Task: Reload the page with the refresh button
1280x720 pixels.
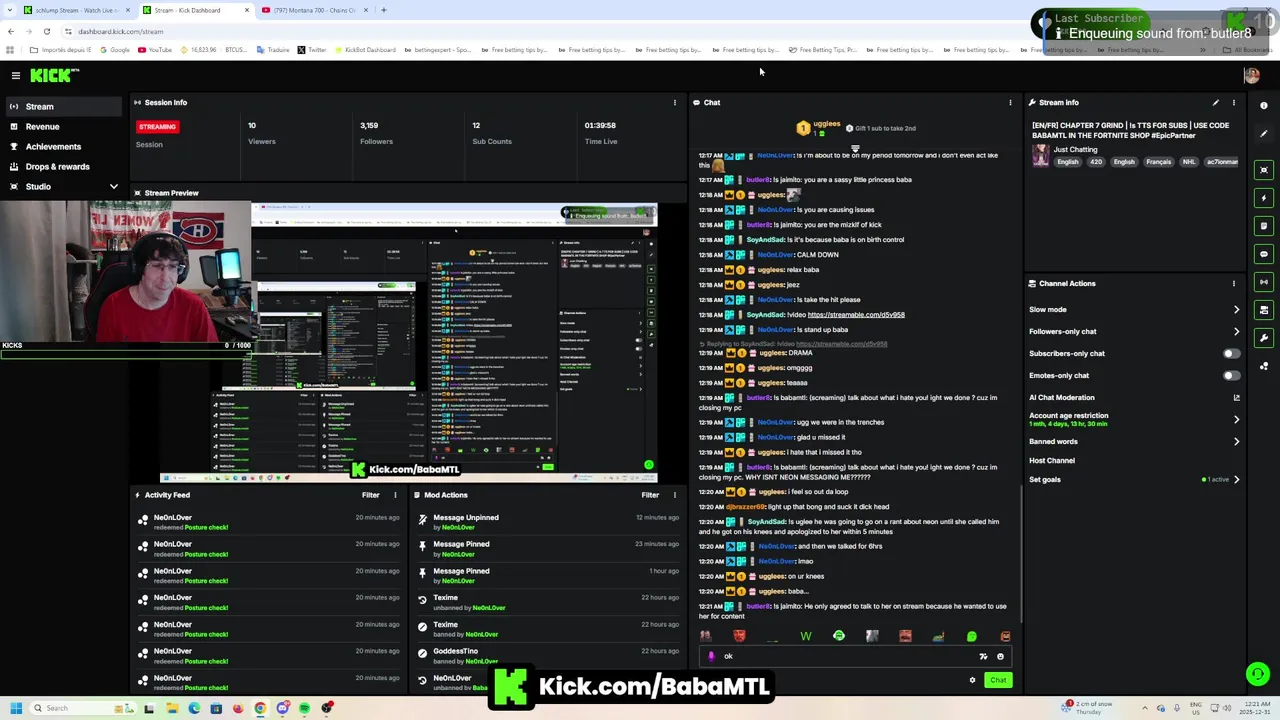Action: click(x=46, y=31)
